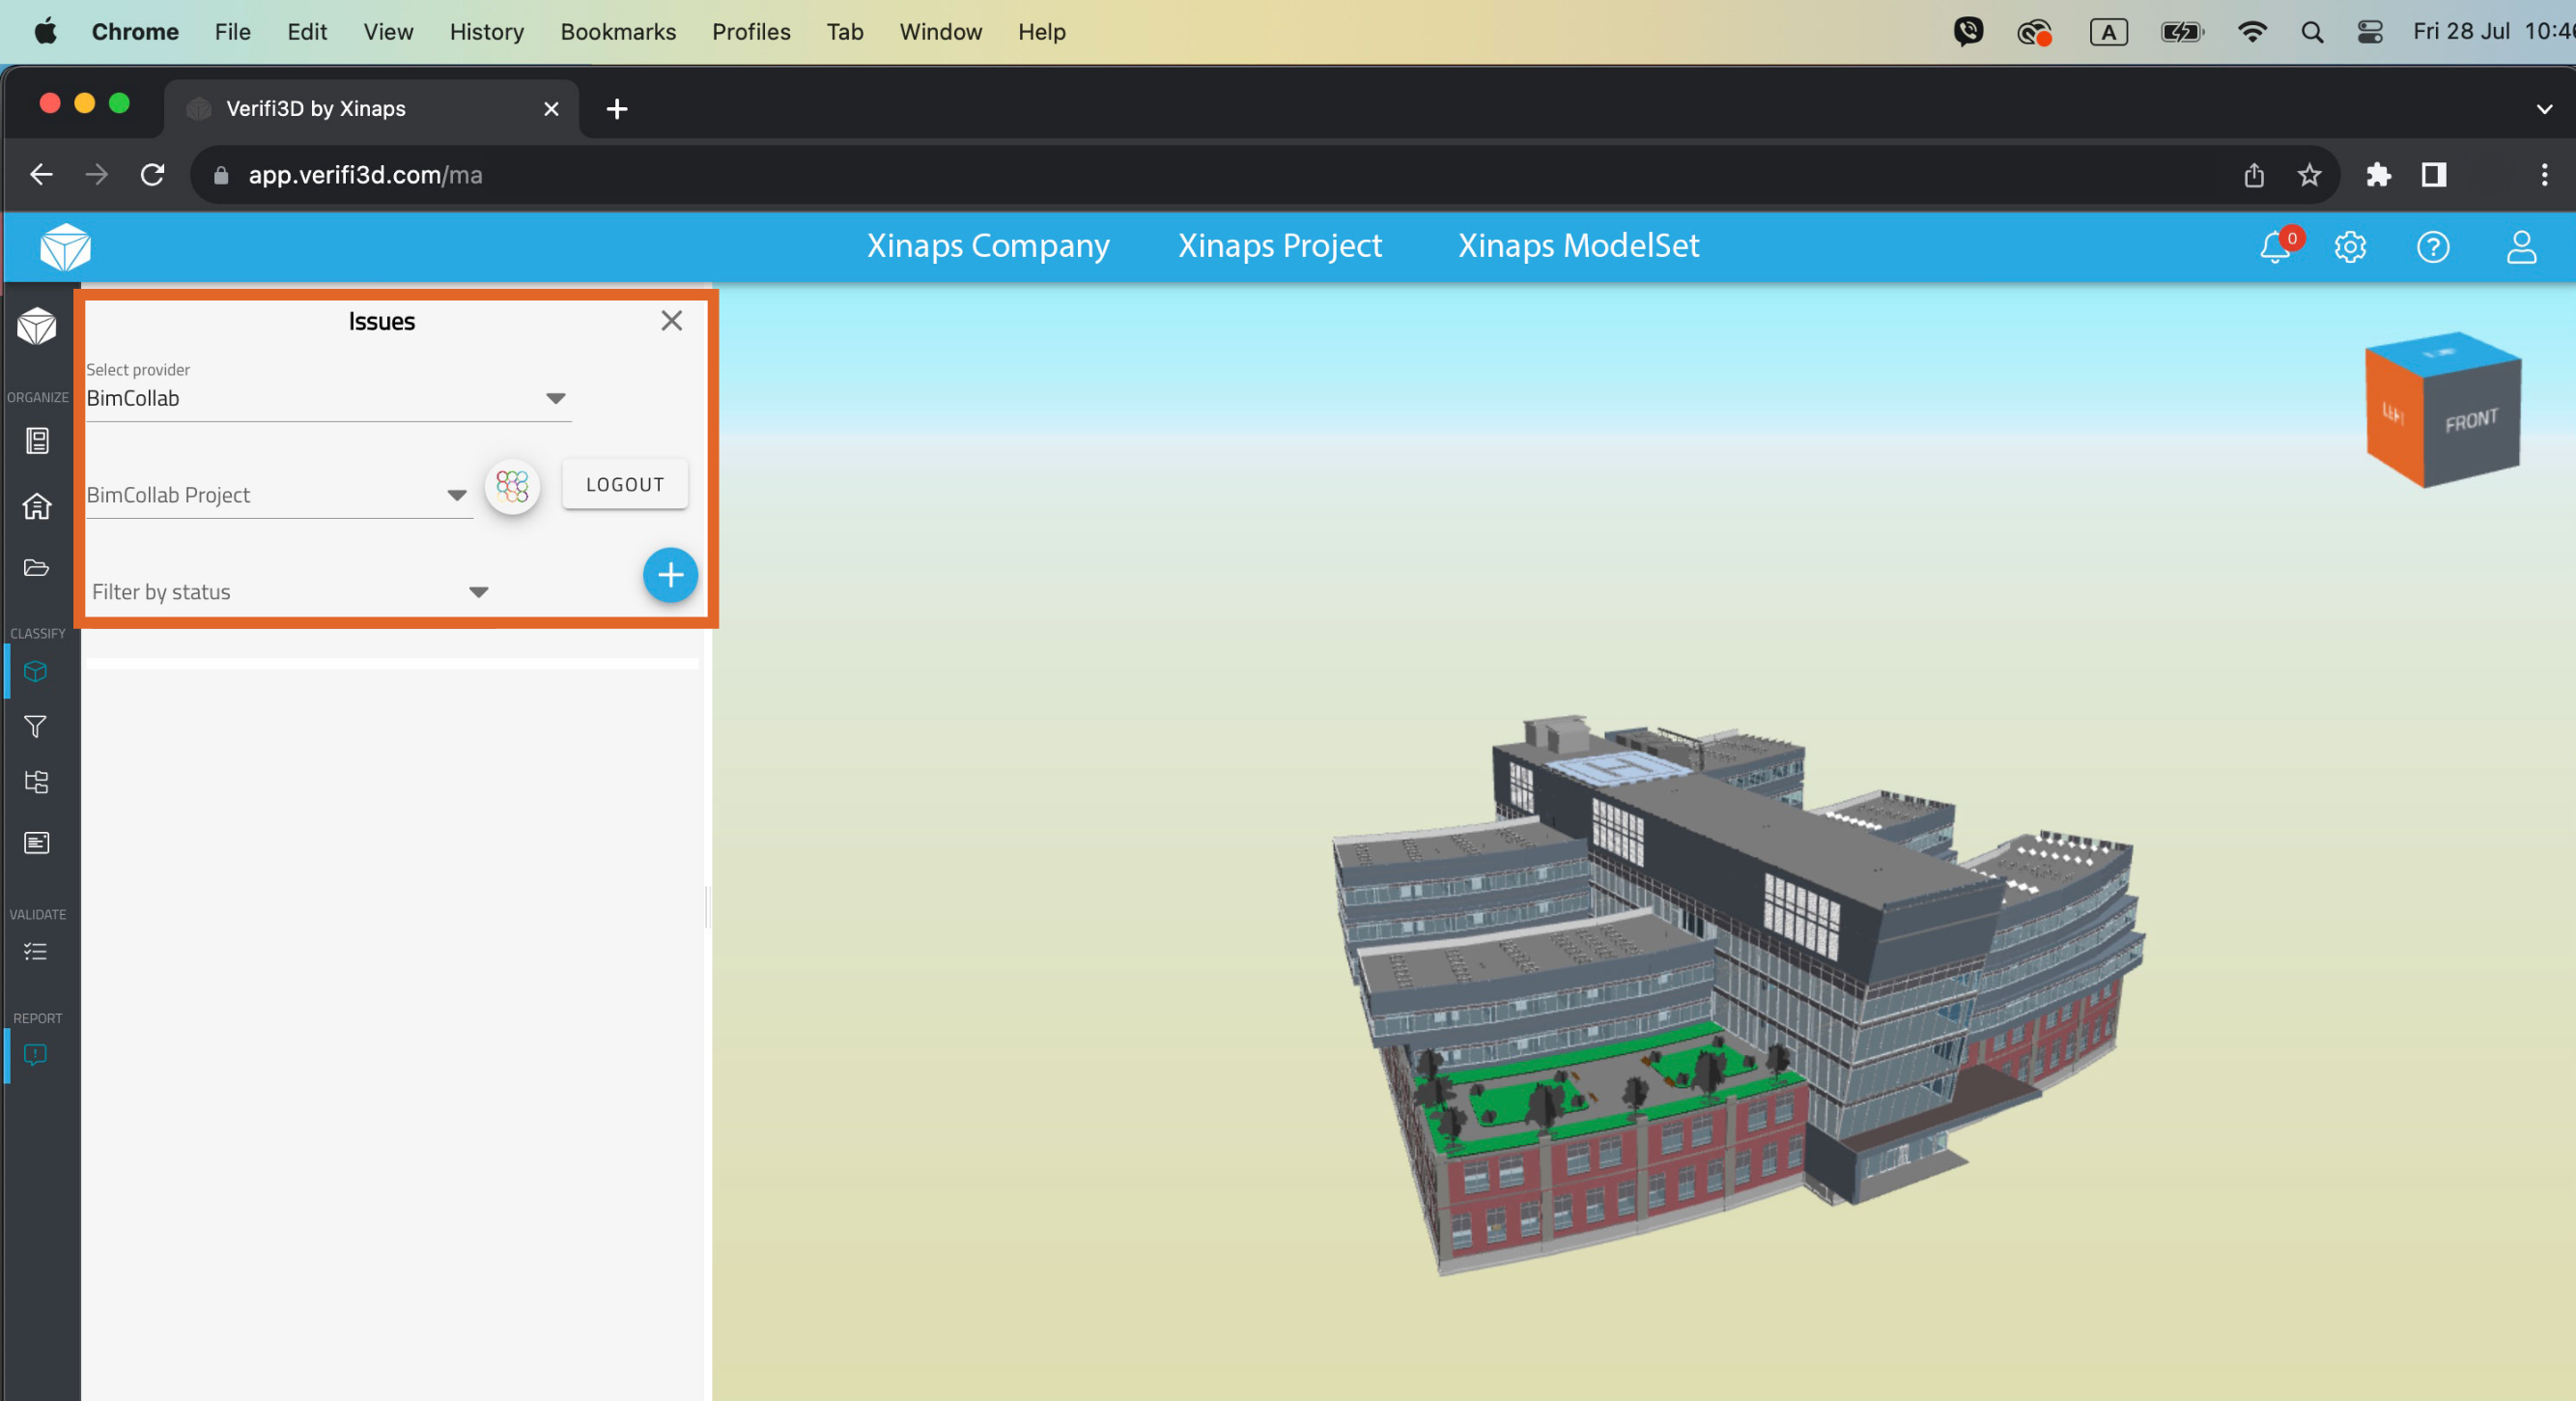Open the Xinaps ModelSet breadcrumb
2576x1401 pixels.
point(1578,246)
